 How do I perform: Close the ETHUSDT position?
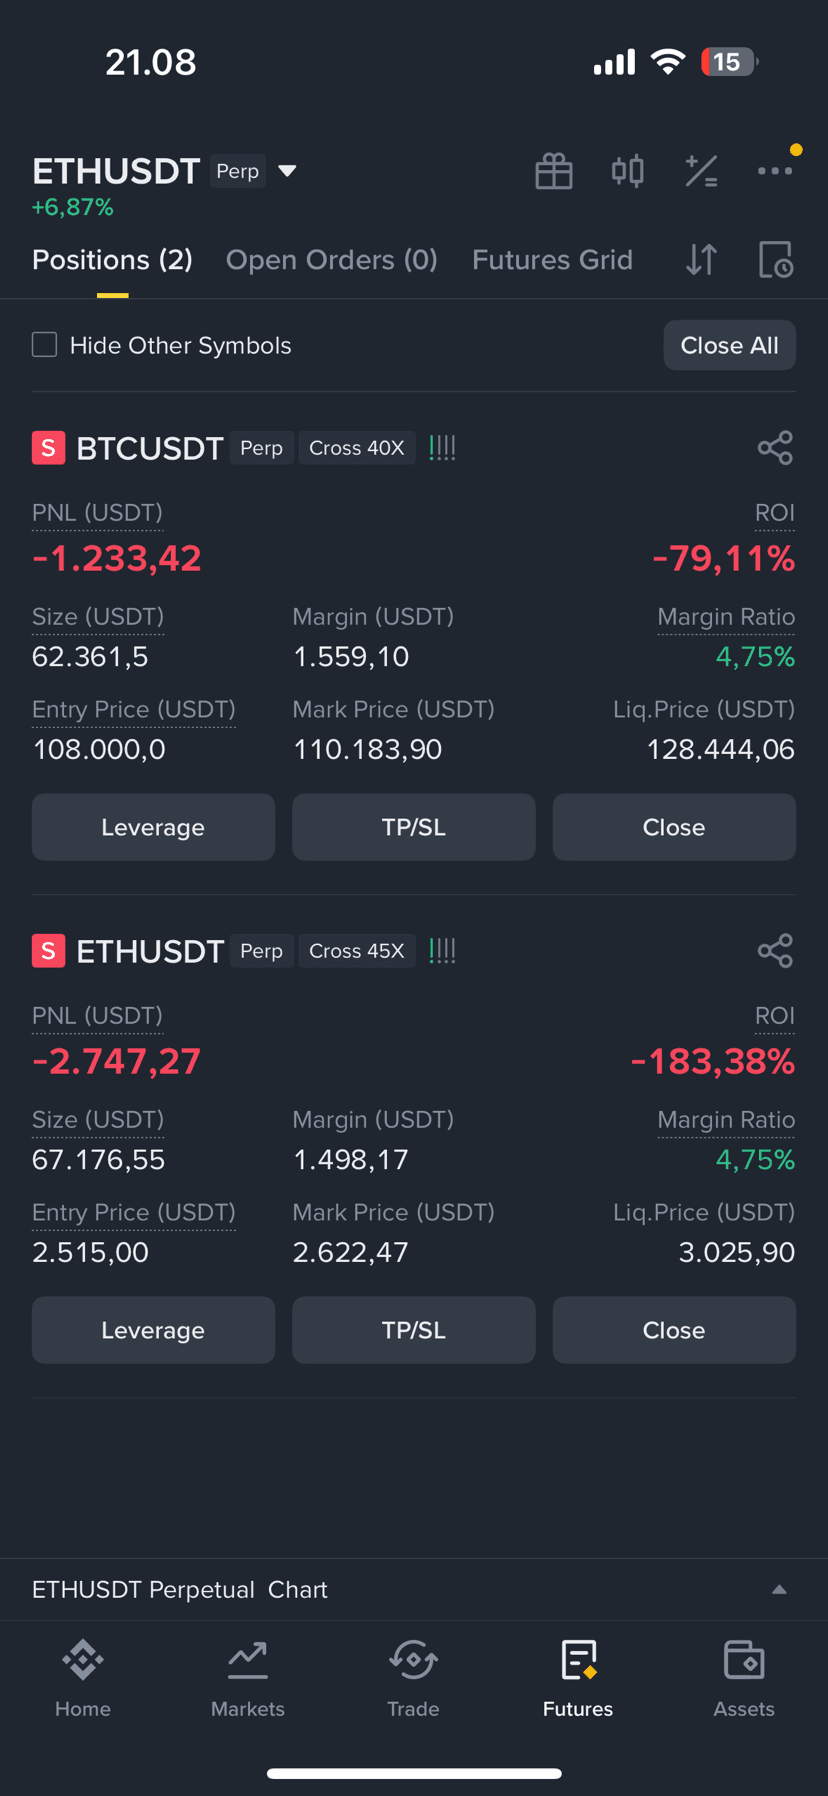pyautogui.click(x=674, y=1330)
